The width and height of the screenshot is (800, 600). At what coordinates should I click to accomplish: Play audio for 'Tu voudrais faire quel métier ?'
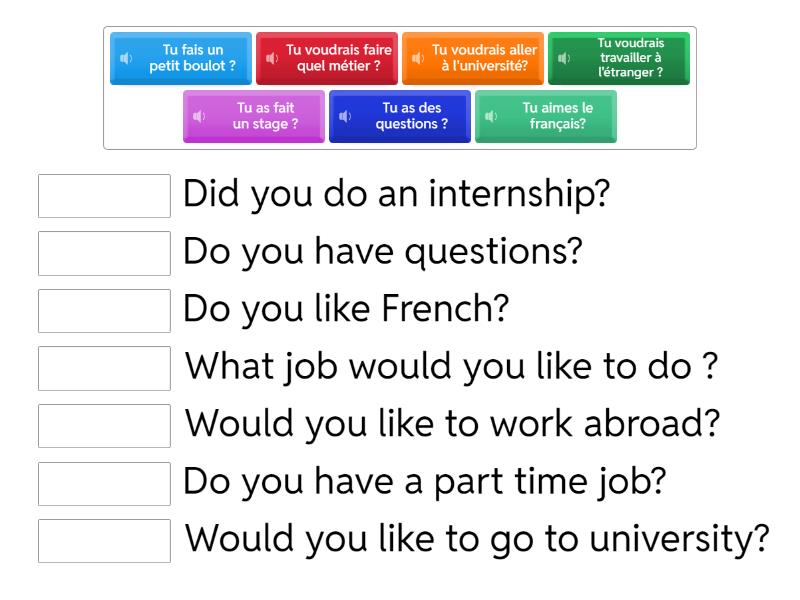pos(272,58)
